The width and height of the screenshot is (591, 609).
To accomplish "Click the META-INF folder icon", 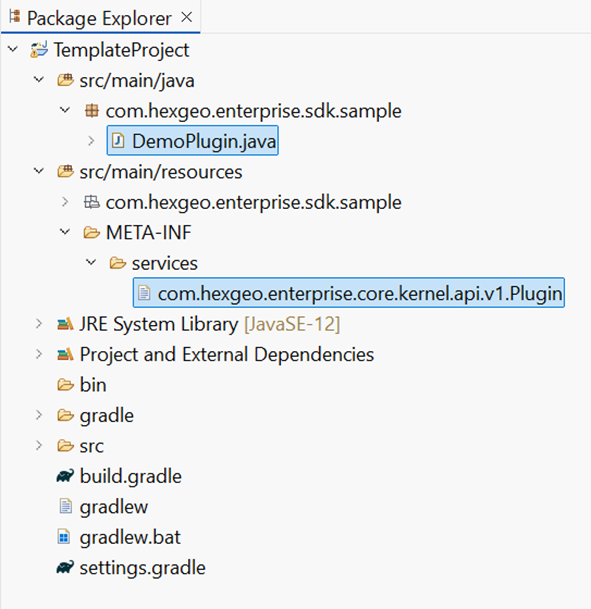I will (92, 233).
